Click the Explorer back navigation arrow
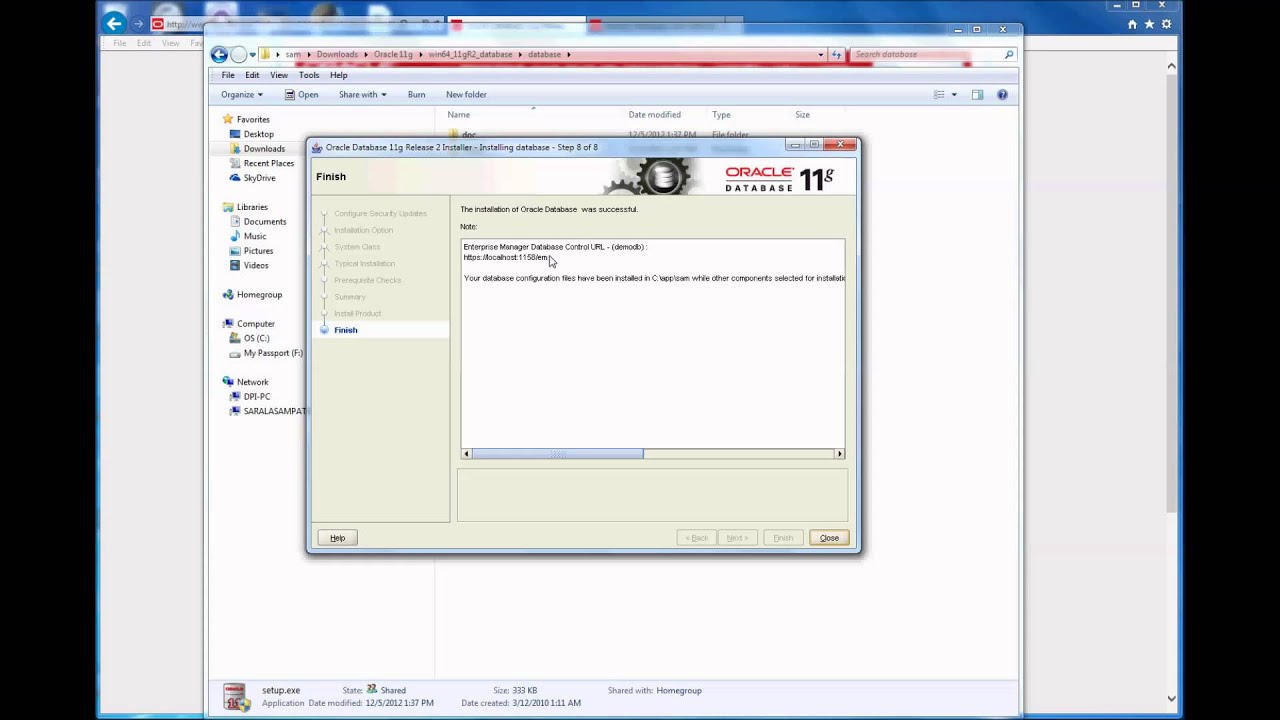This screenshot has width=1280, height=720. point(219,54)
